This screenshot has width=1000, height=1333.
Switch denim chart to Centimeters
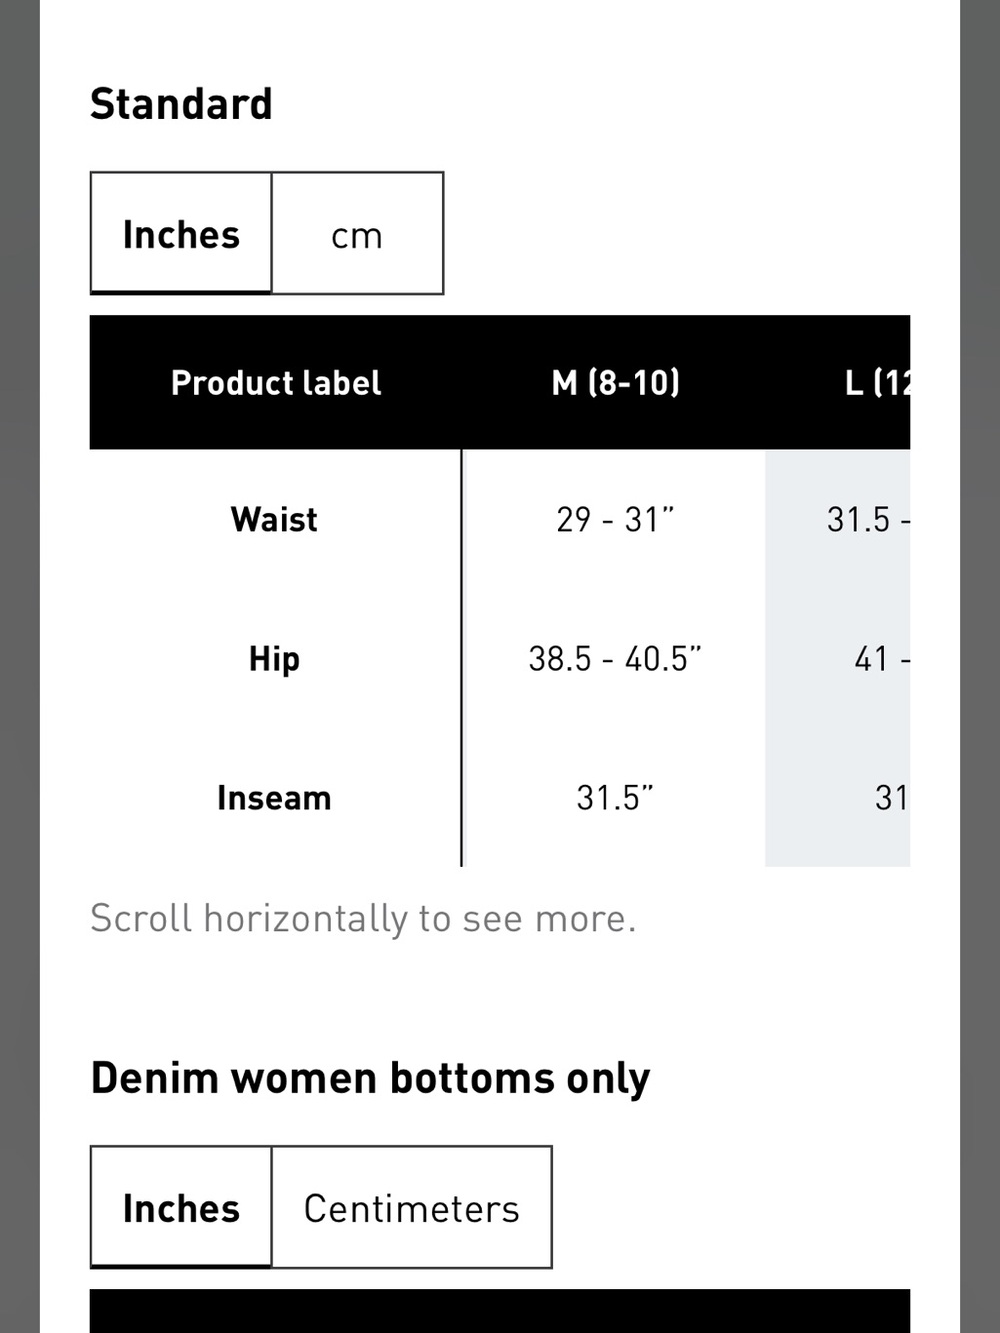click(x=411, y=1207)
